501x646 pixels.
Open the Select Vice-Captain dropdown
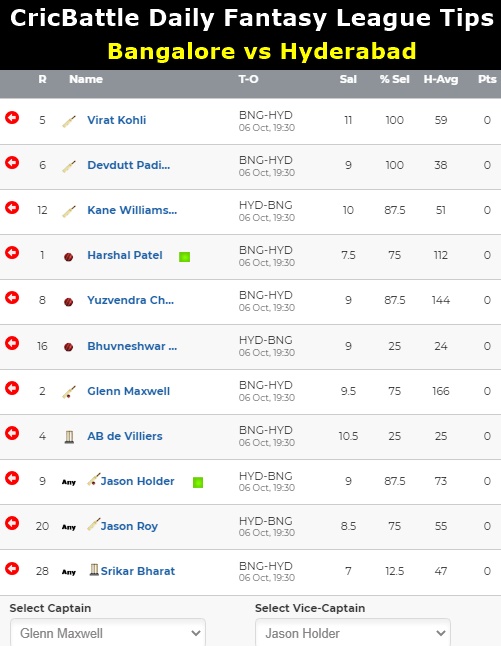click(x=353, y=633)
